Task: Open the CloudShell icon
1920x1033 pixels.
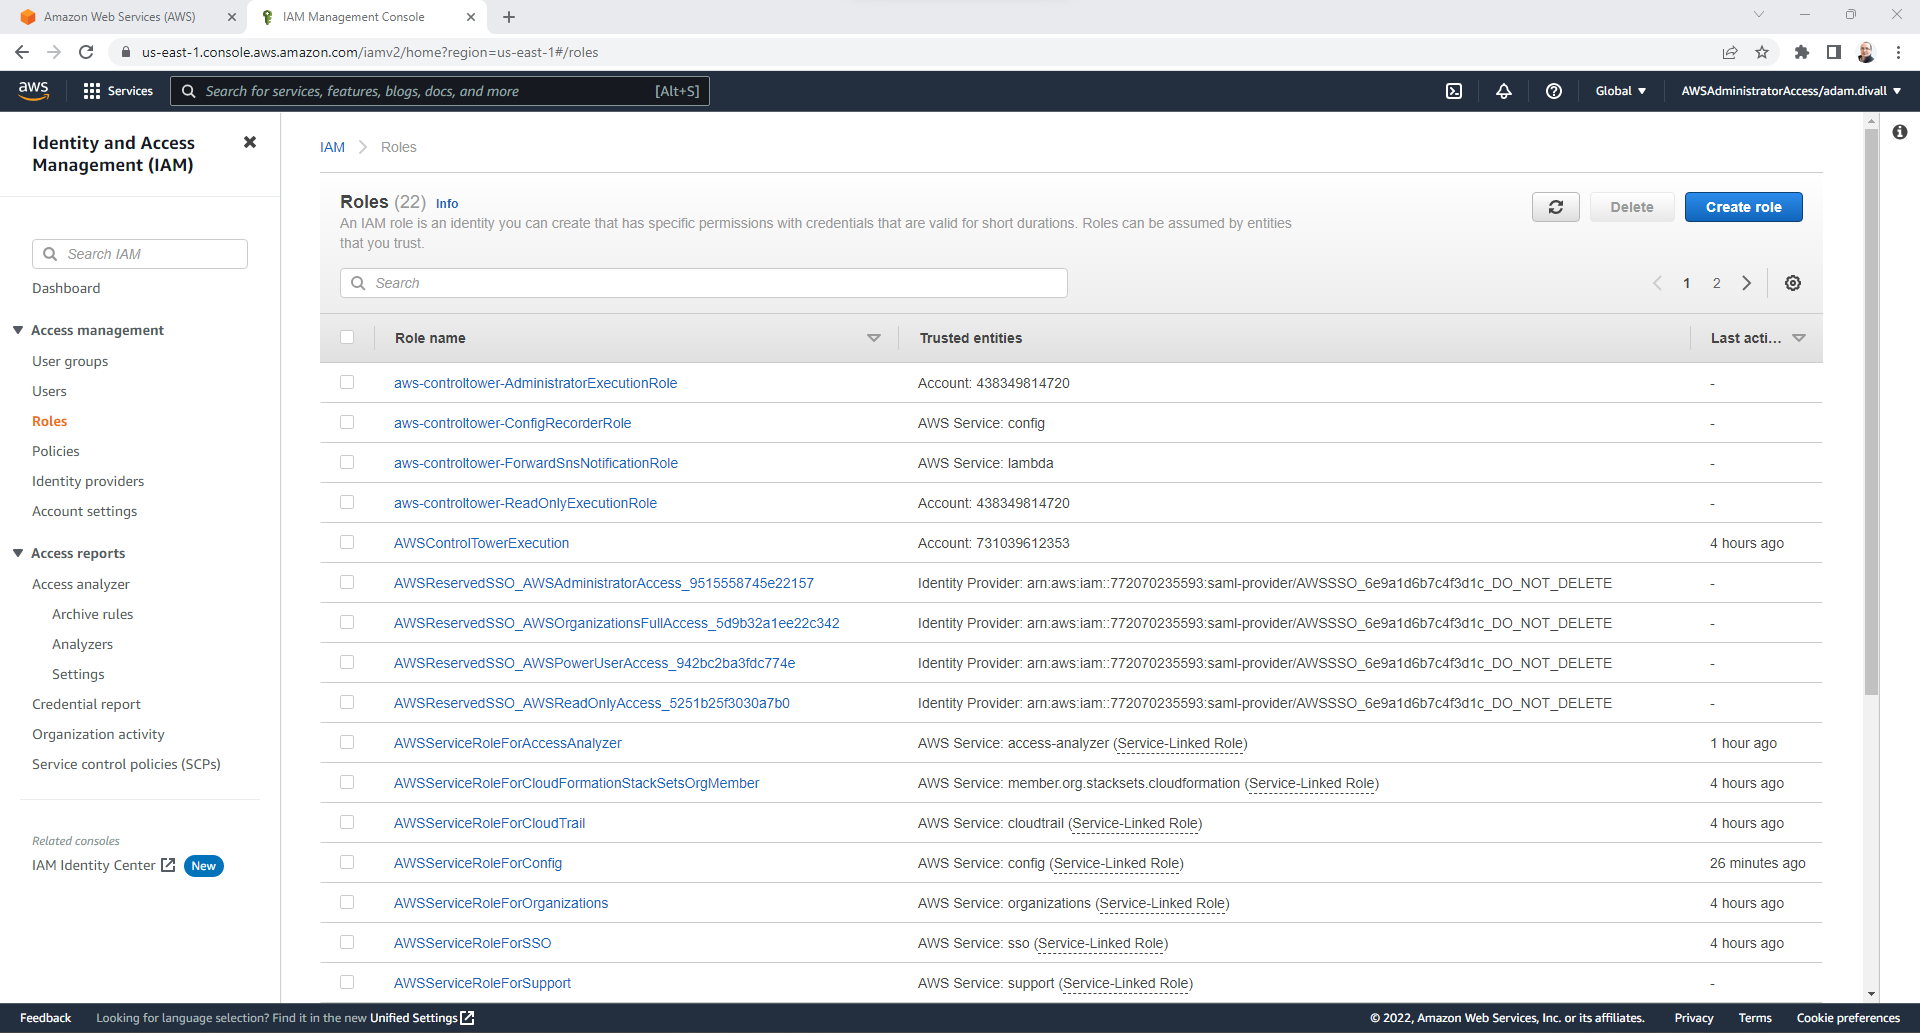Action: 1454,91
